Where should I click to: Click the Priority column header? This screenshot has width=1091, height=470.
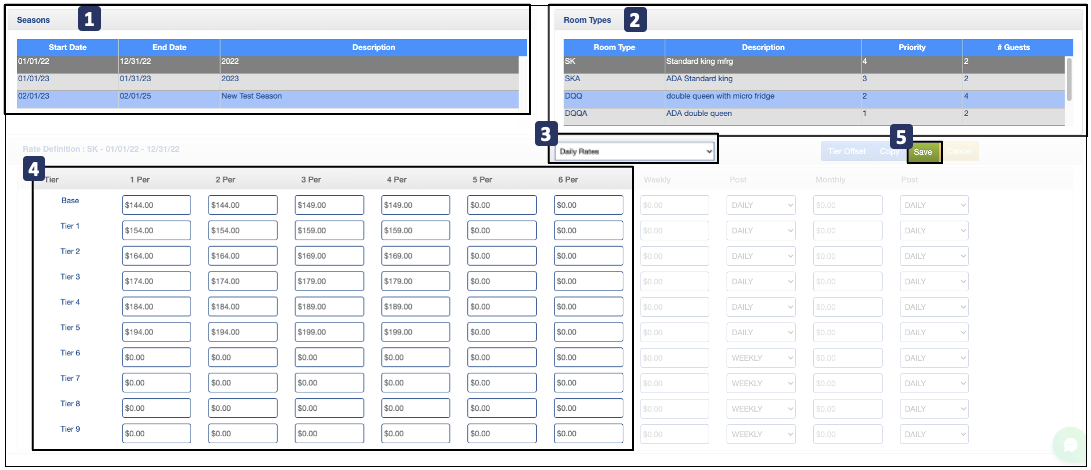pyautogui.click(x=912, y=47)
